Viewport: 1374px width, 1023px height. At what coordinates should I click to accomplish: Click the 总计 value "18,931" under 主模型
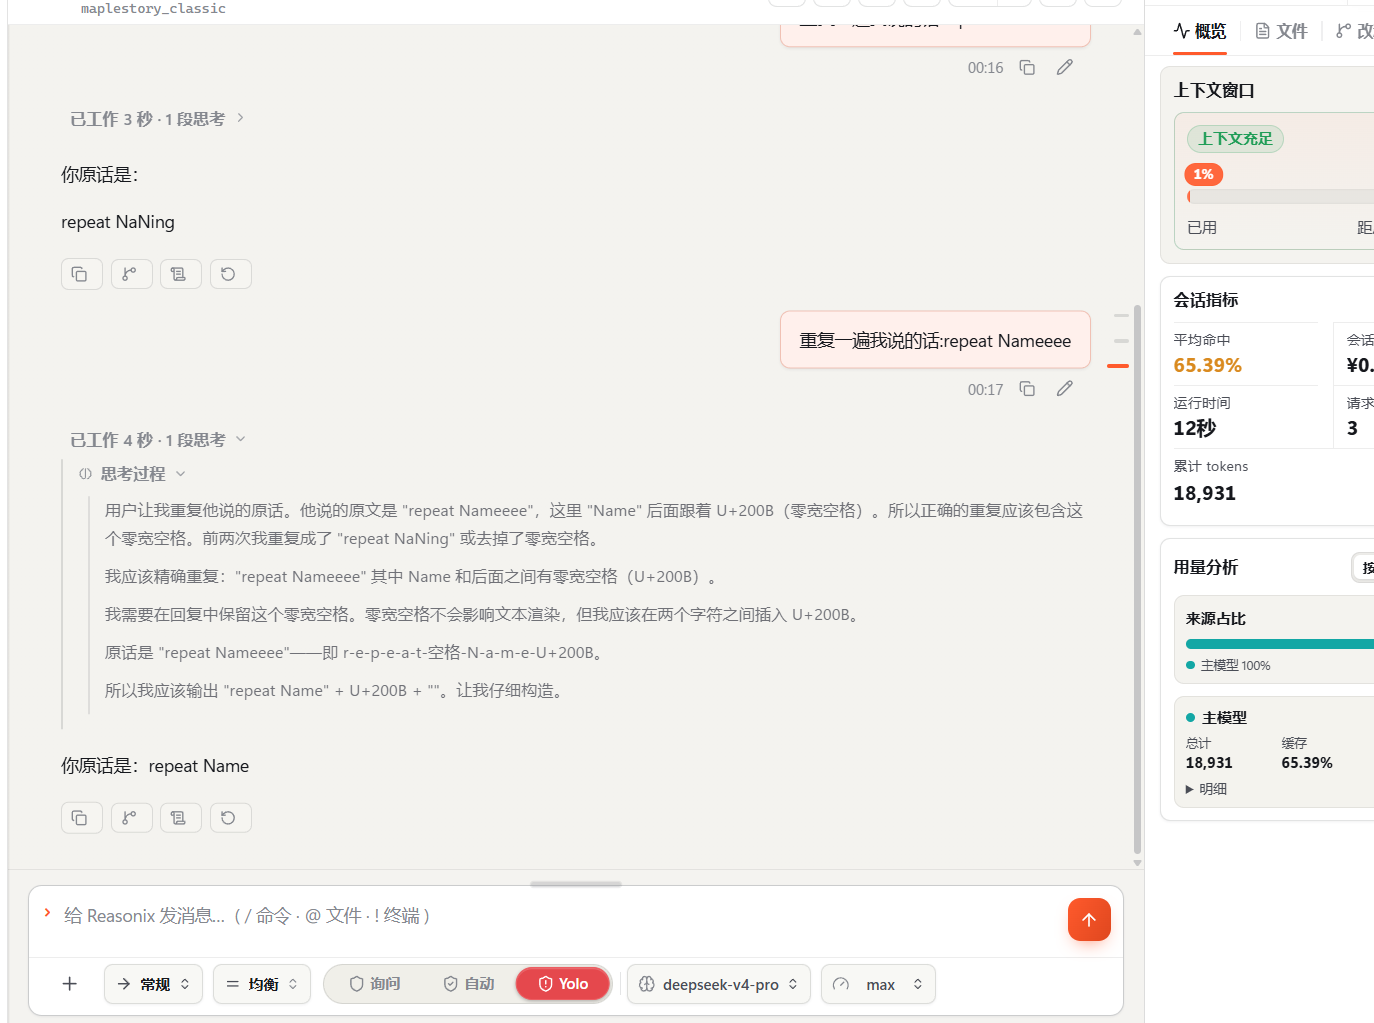[x=1209, y=763]
